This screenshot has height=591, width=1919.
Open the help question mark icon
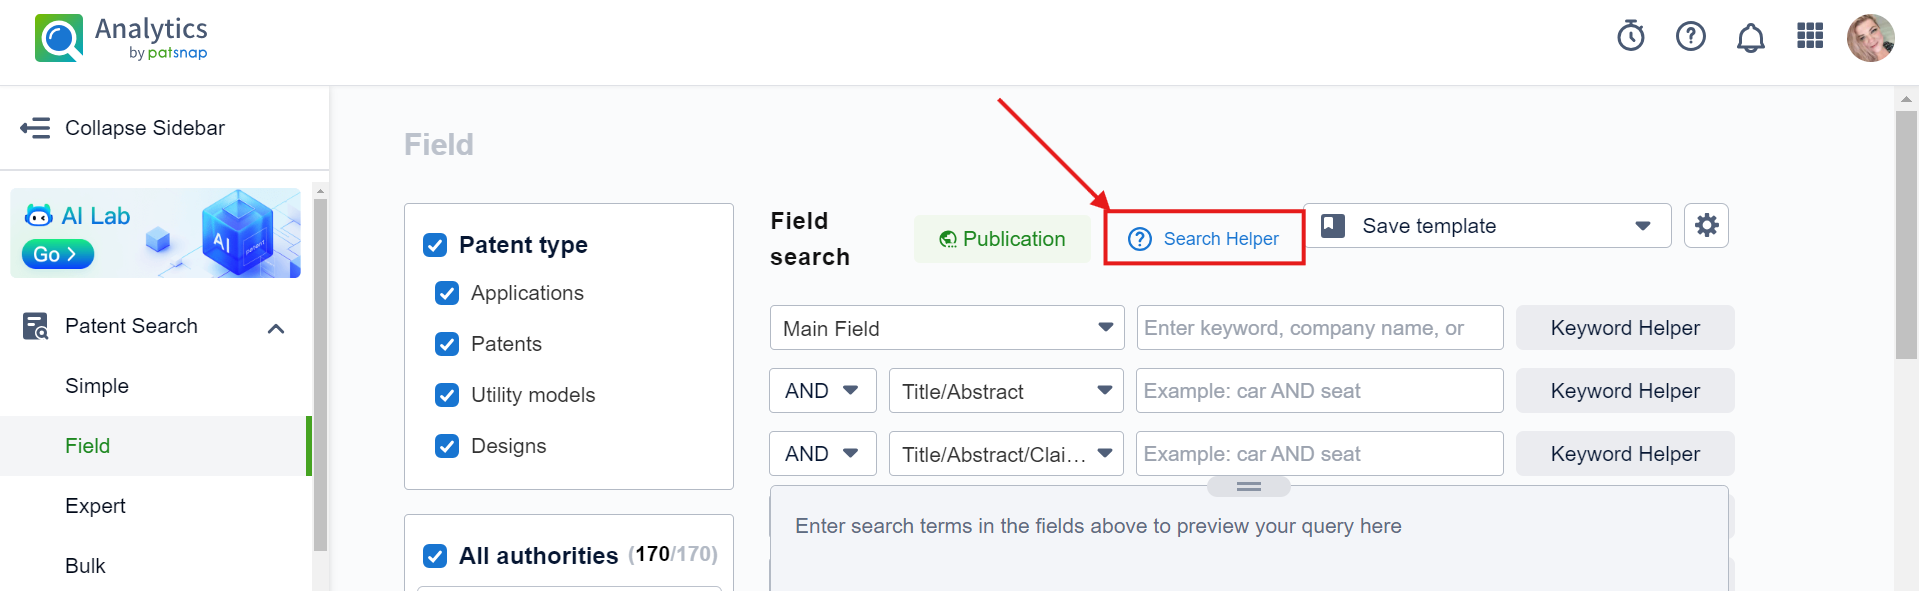pyautogui.click(x=1690, y=37)
